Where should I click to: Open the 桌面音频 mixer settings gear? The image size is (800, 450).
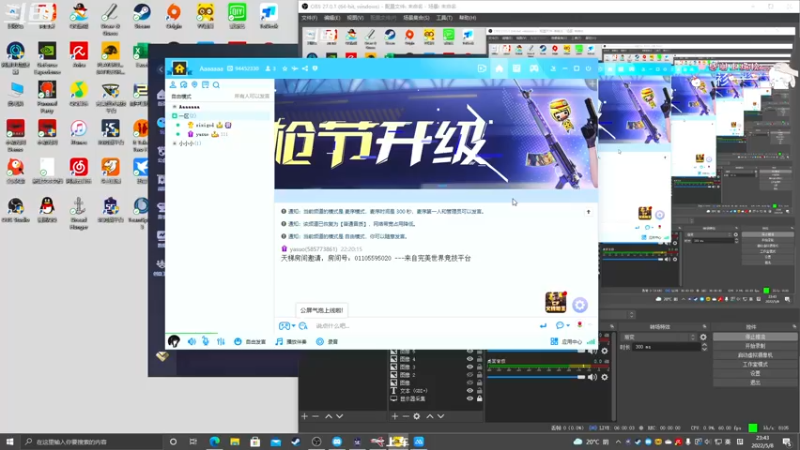[x=605, y=377]
